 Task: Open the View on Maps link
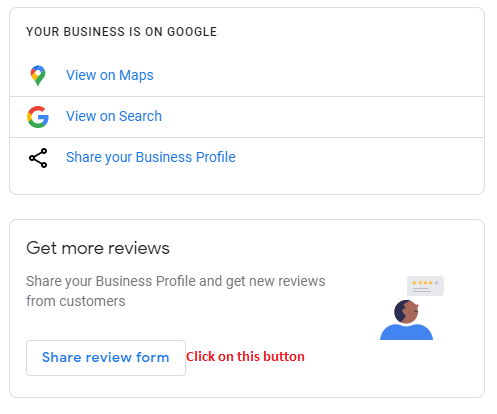coord(110,75)
